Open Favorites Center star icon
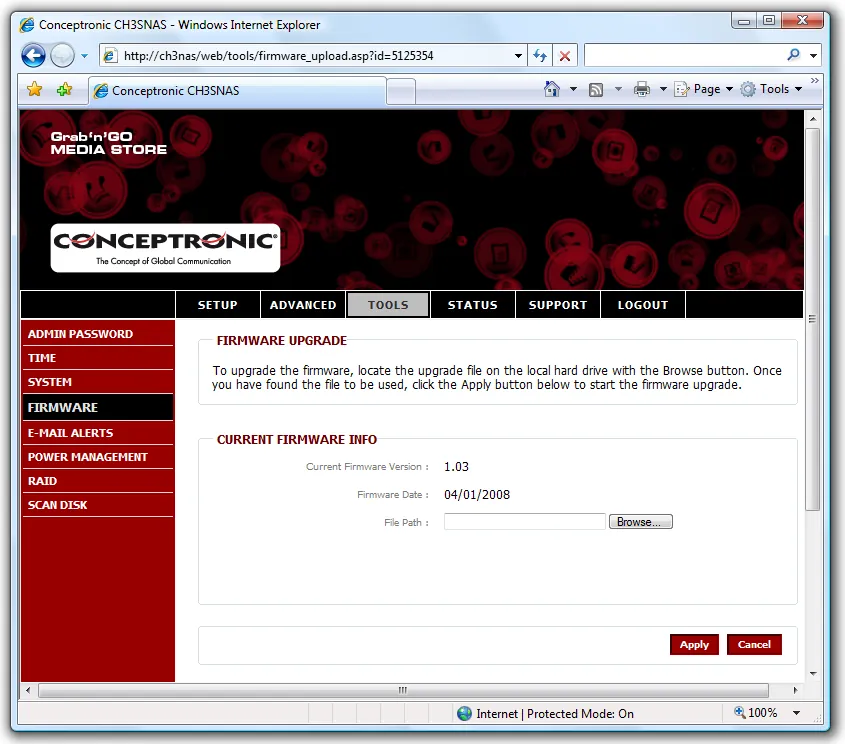Viewport: 845px width, 744px height. 34,89
